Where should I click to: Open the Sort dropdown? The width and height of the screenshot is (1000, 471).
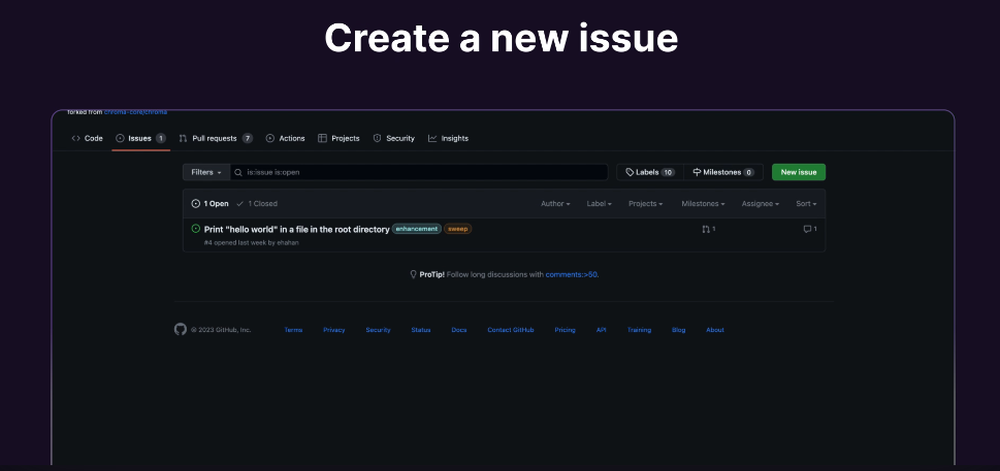click(806, 204)
